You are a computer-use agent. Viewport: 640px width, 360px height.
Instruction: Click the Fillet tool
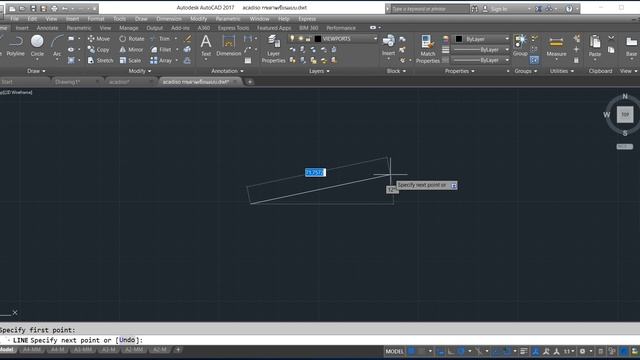coord(161,50)
